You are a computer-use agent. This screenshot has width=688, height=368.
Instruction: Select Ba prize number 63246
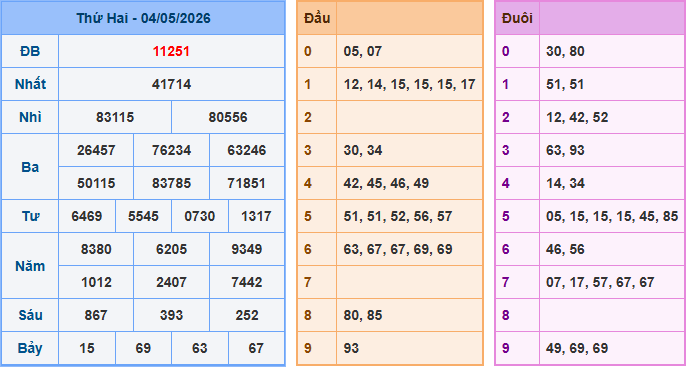(247, 150)
